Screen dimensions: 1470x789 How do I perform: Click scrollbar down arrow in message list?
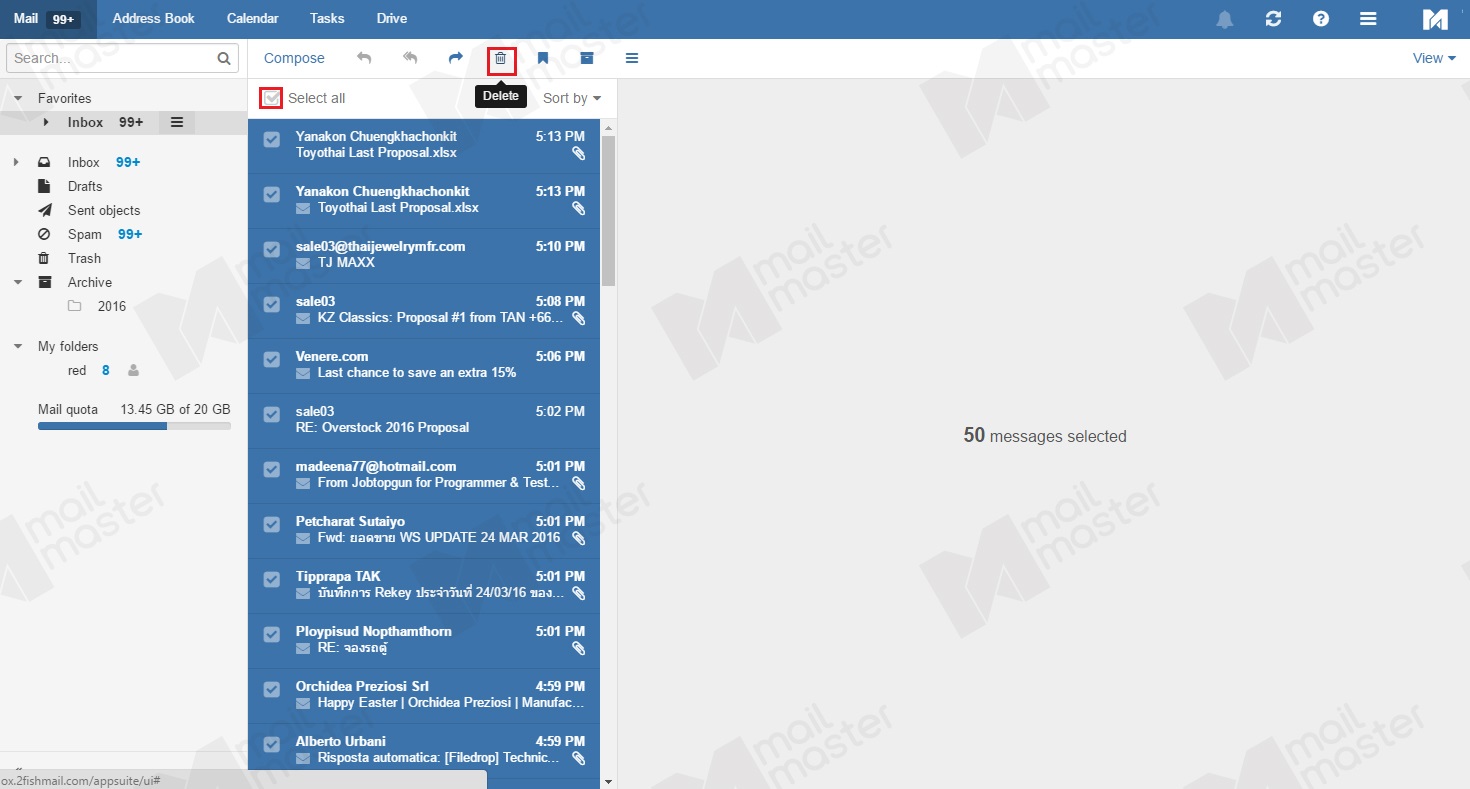(608, 781)
